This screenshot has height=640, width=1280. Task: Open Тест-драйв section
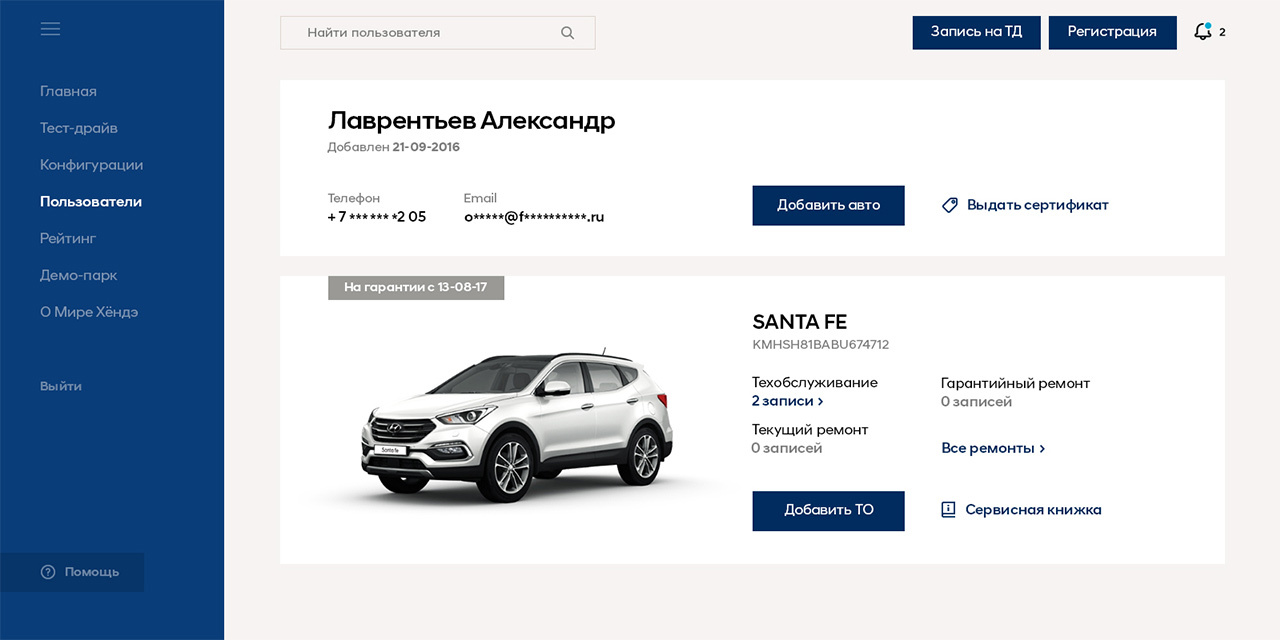79,128
